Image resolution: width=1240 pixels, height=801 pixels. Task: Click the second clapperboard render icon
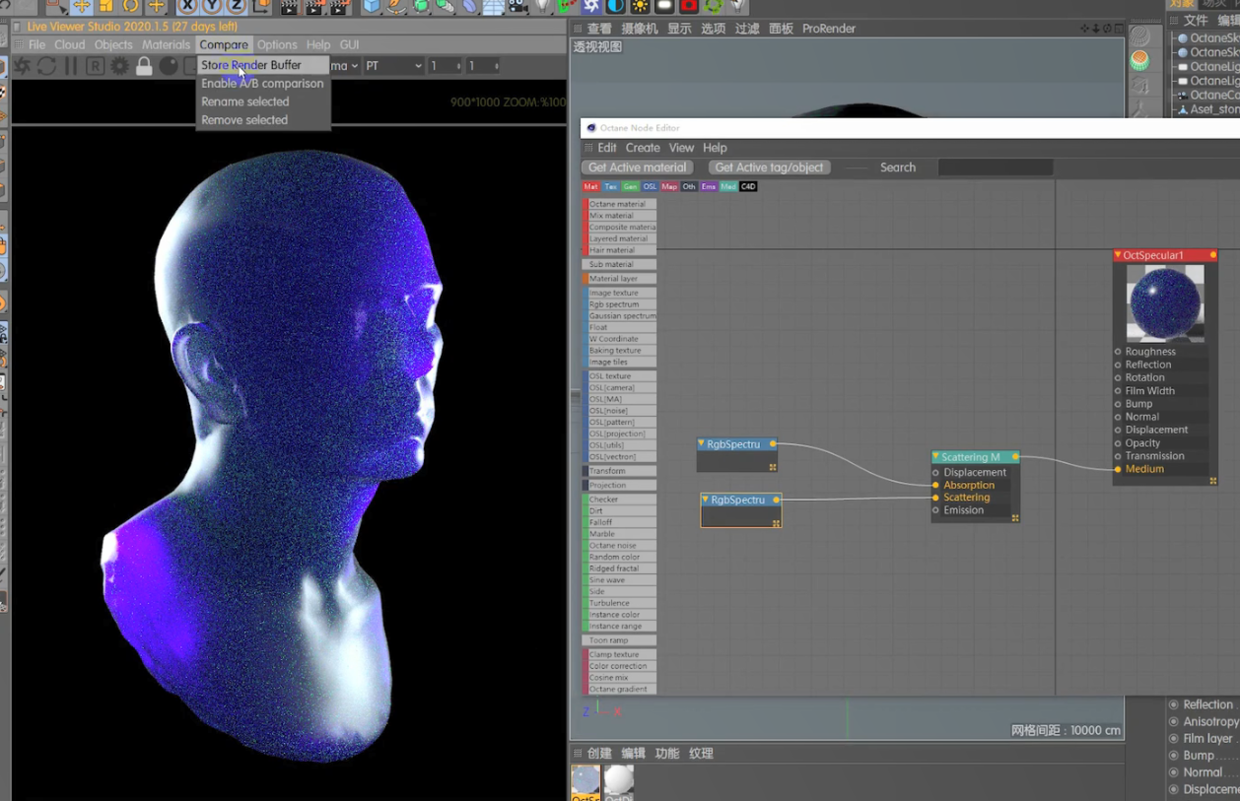(314, 6)
